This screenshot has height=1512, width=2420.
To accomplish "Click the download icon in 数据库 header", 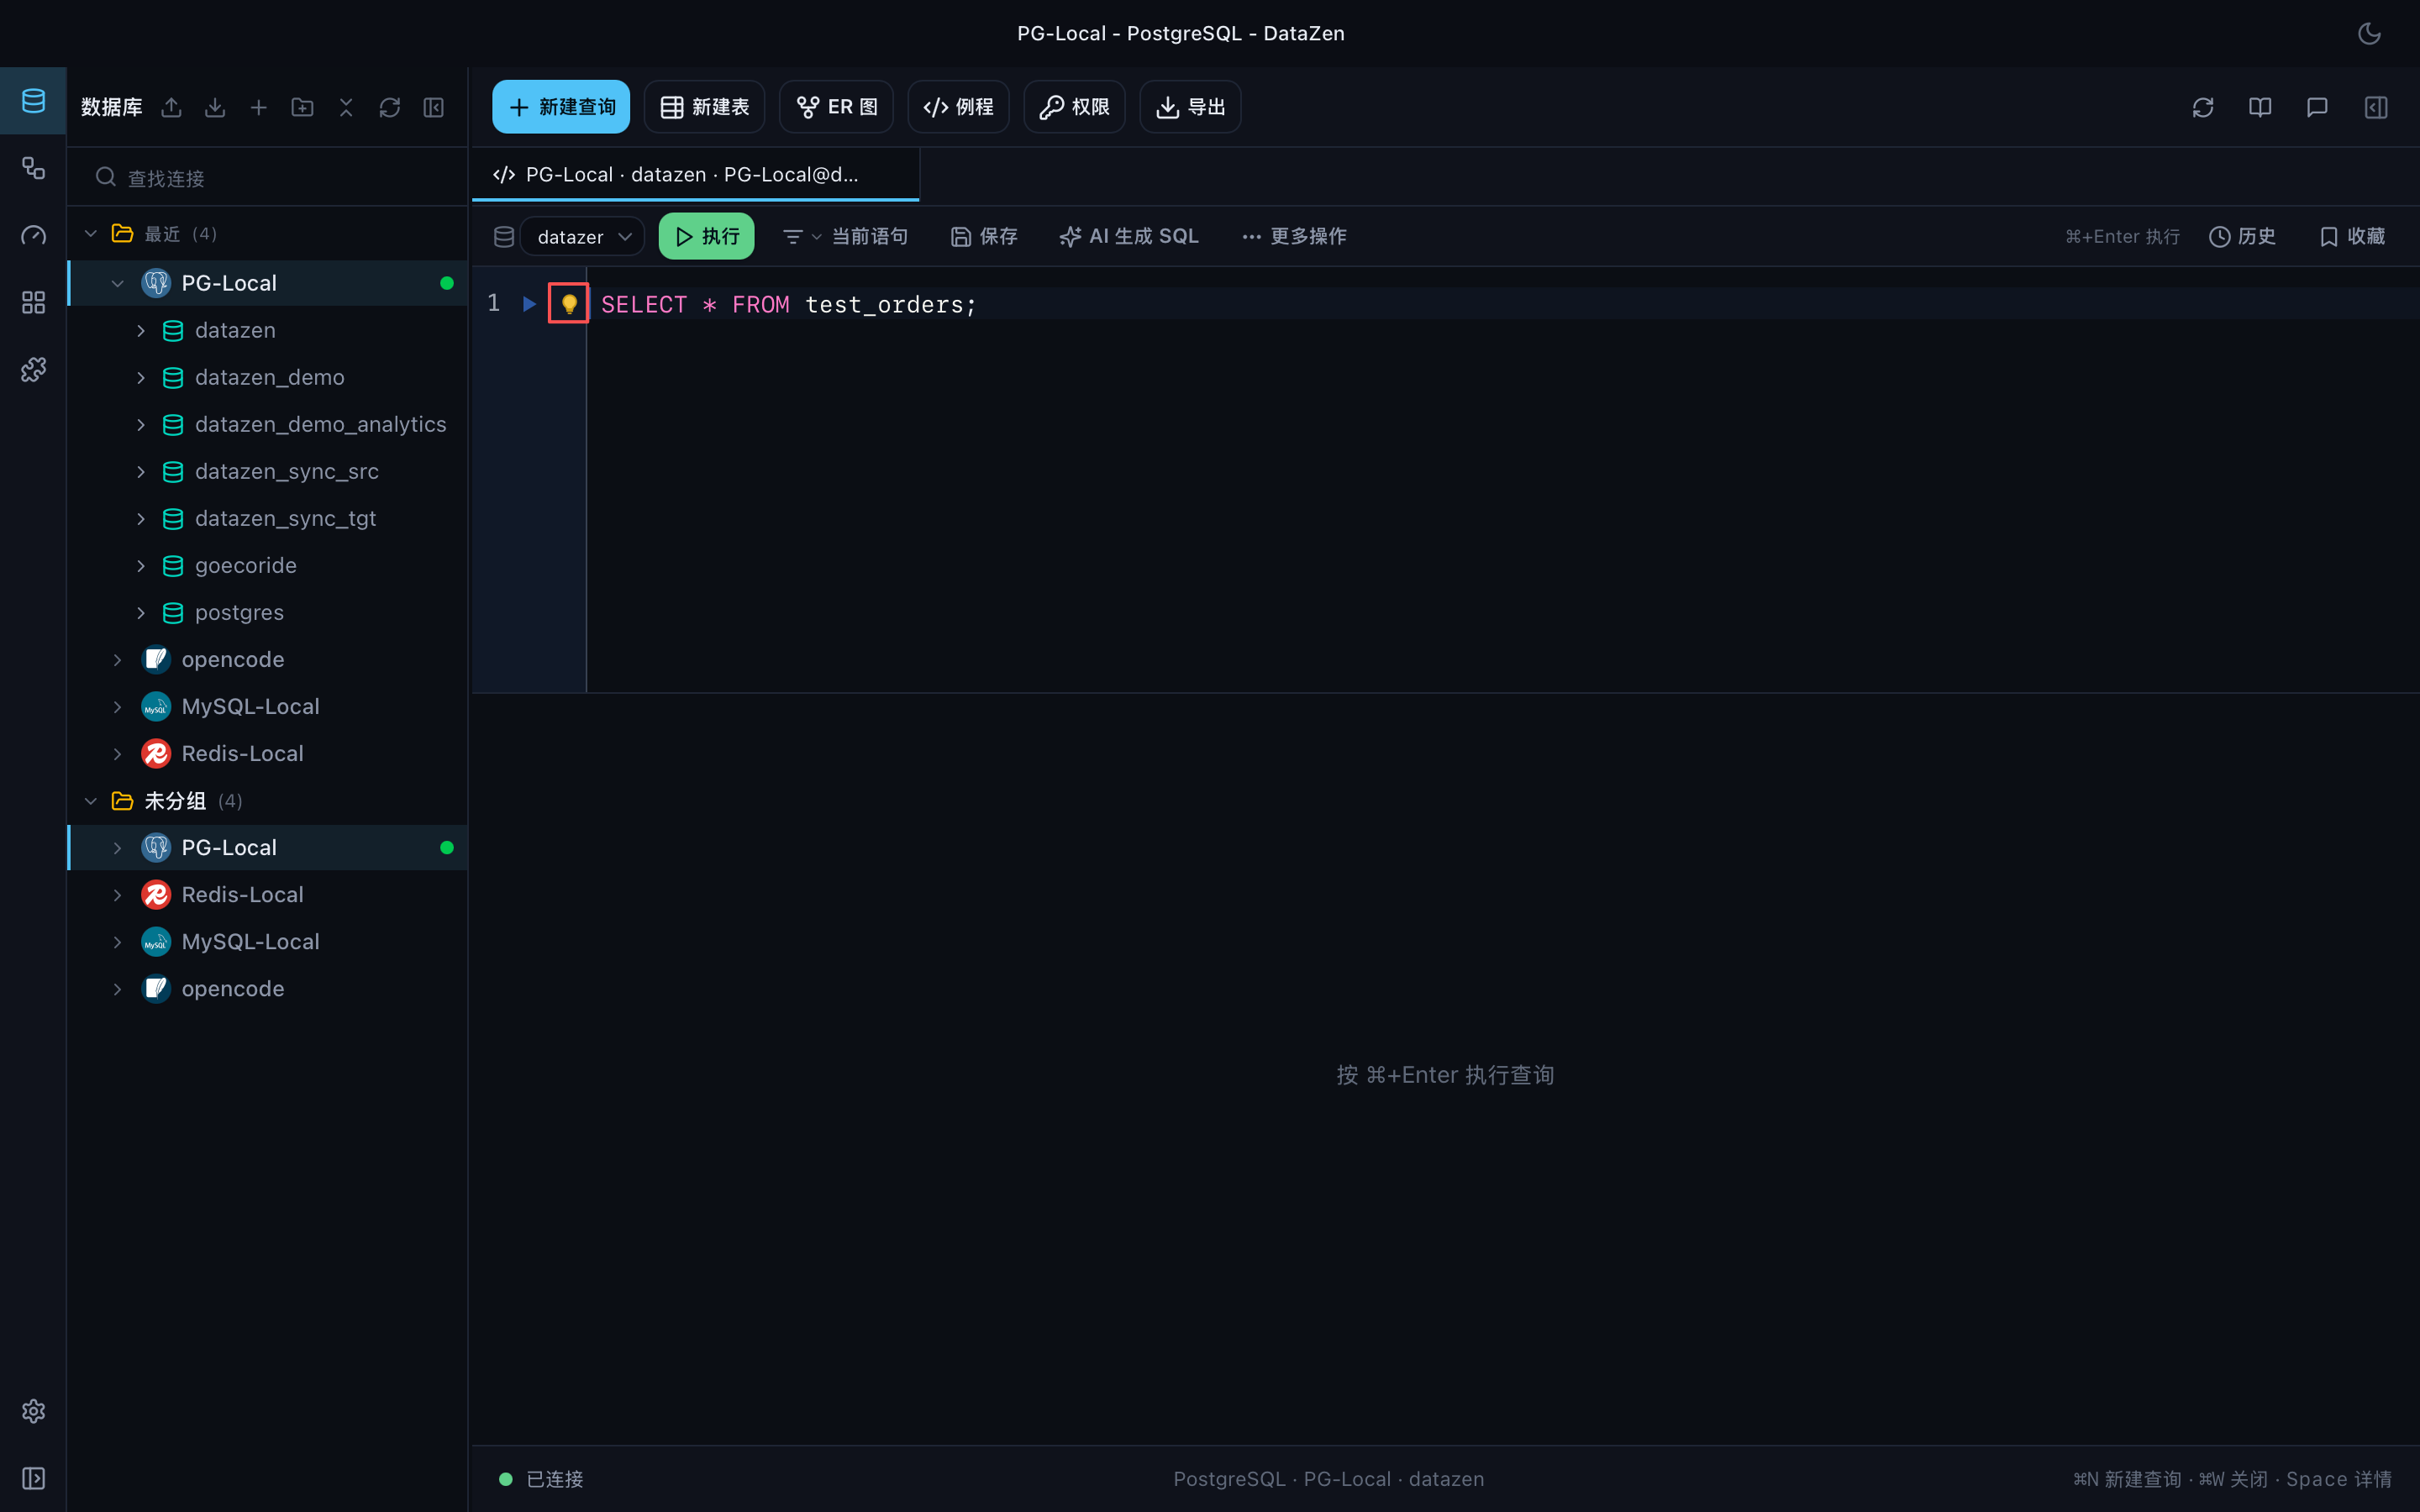I will click(x=215, y=107).
